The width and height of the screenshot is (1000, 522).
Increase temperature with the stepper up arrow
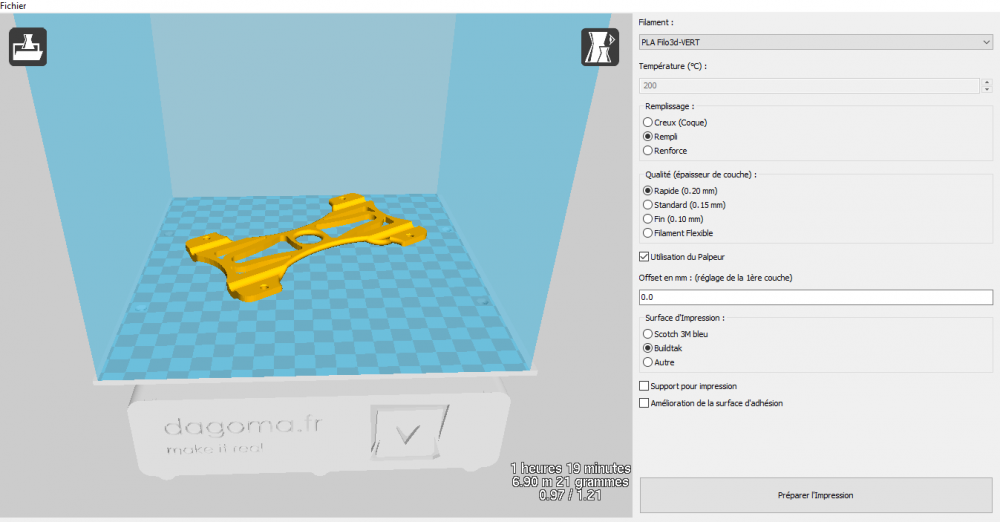pyautogui.click(x=987, y=82)
